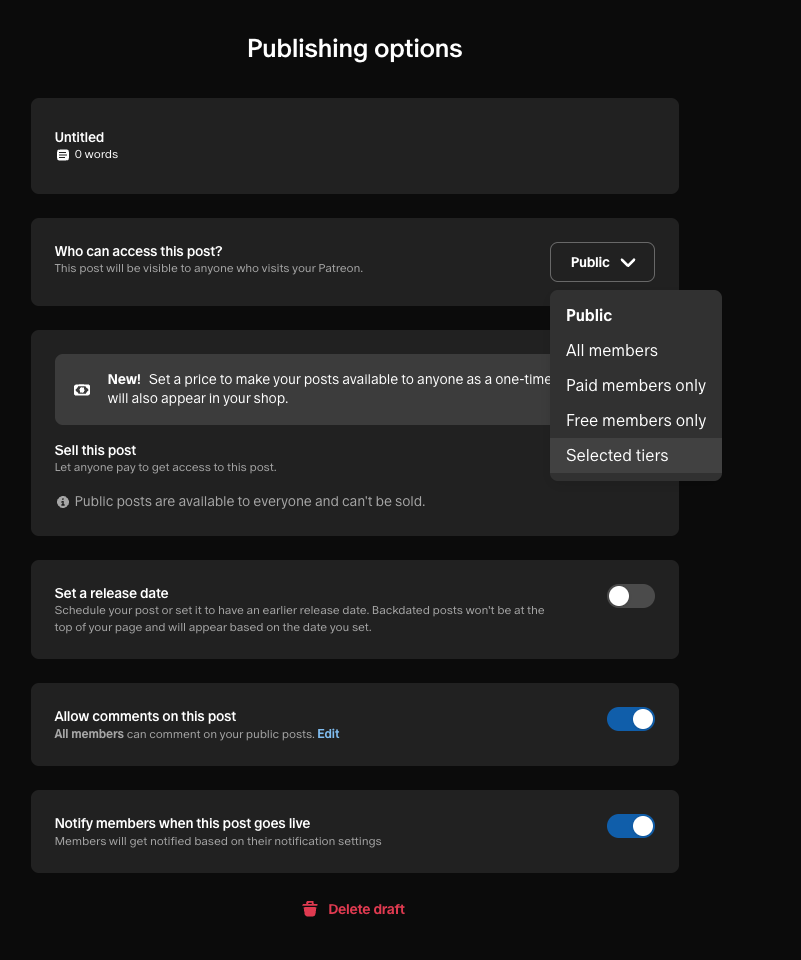The image size is (801, 960).
Task: Click the money icon in New banner
Action: 82,389
